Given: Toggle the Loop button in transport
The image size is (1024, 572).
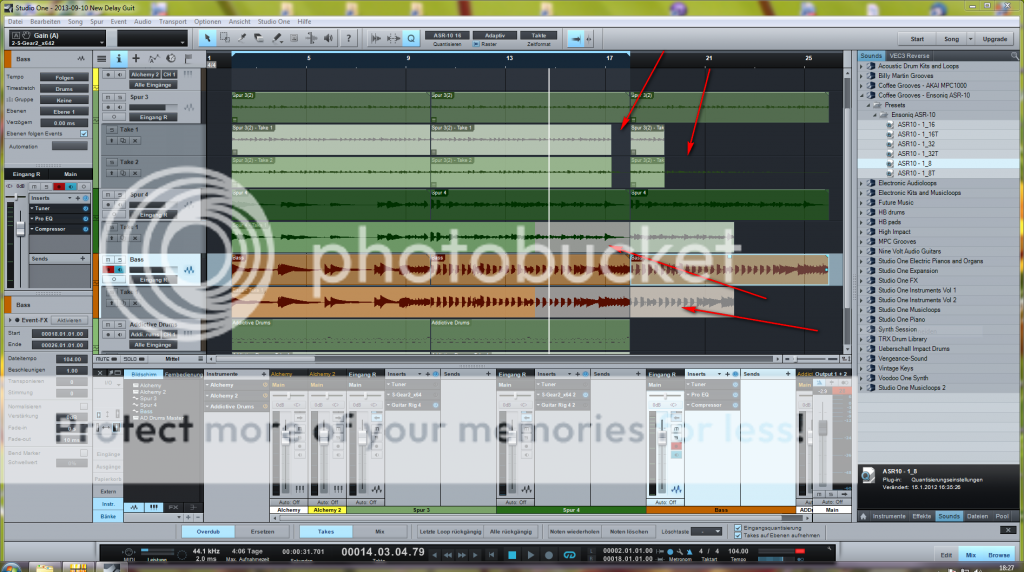Looking at the screenshot, I should [x=569, y=555].
